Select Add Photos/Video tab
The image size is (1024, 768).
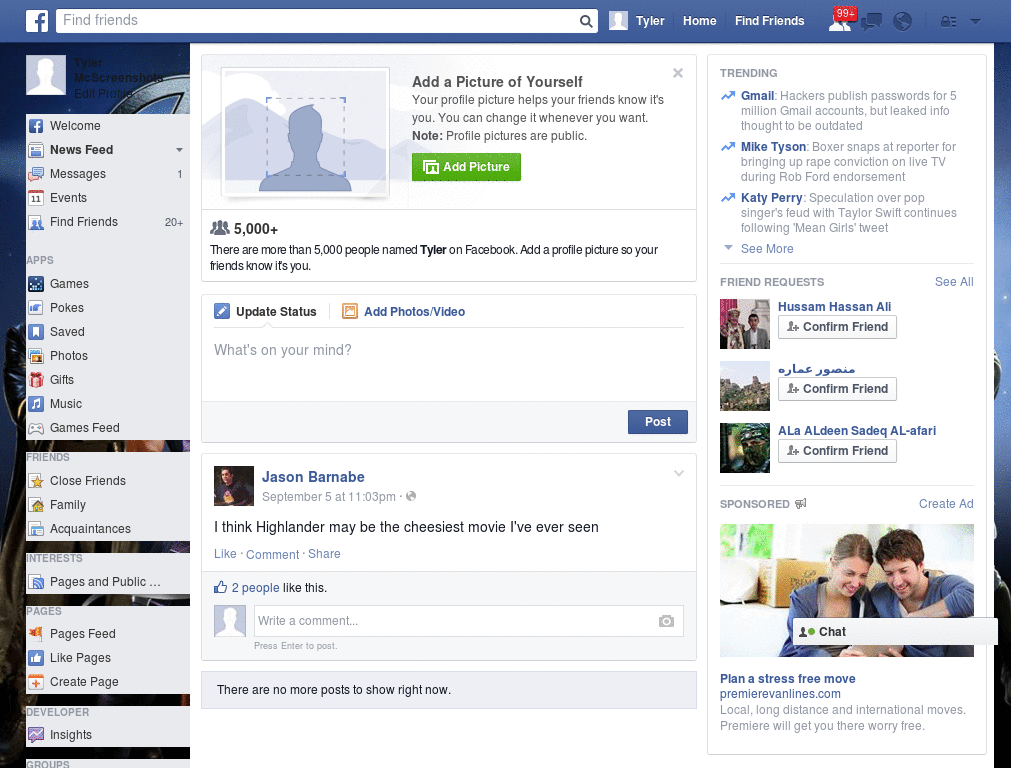[404, 312]
